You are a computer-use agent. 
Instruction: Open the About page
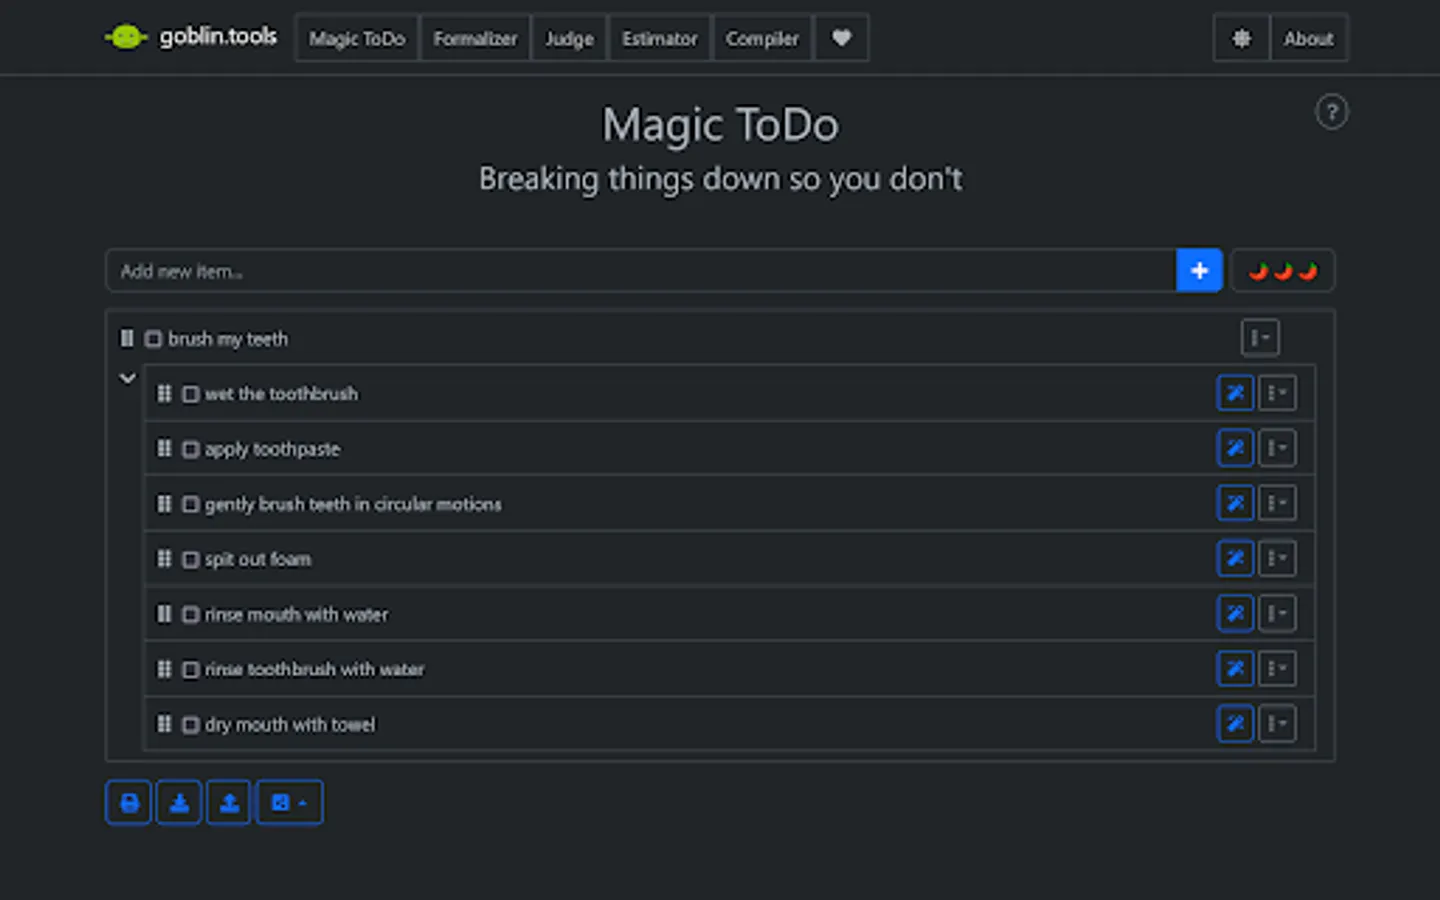(1308, 38)
